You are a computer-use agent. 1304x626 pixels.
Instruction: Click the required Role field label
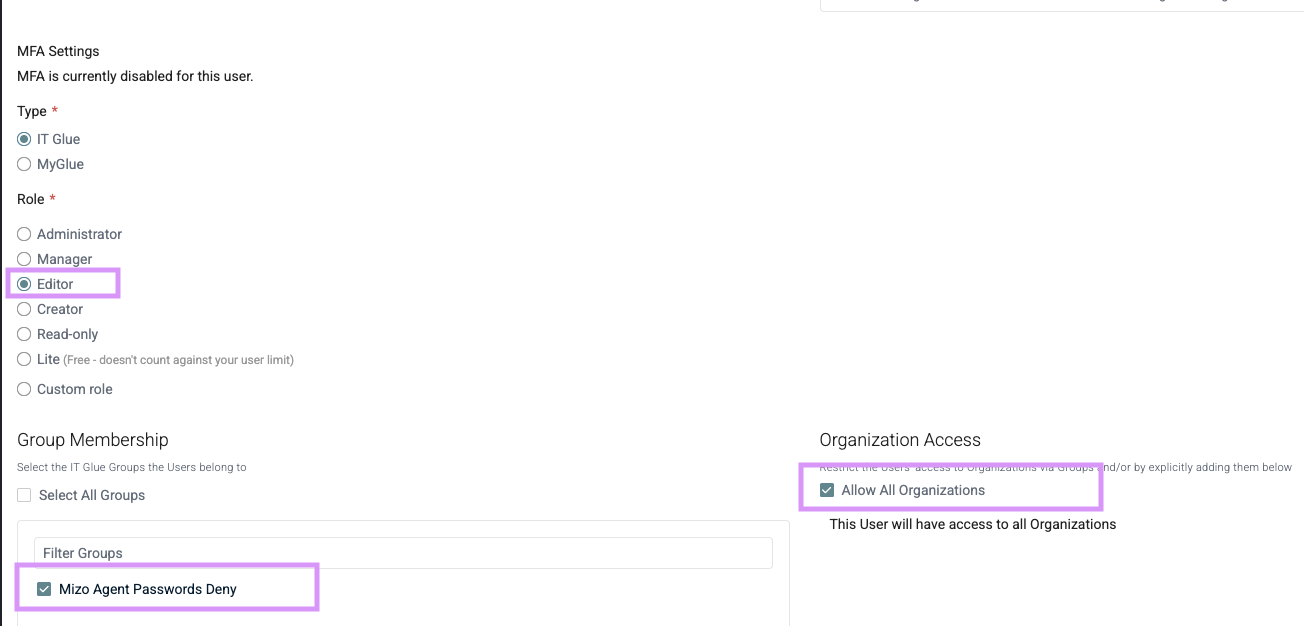point(31,199)
